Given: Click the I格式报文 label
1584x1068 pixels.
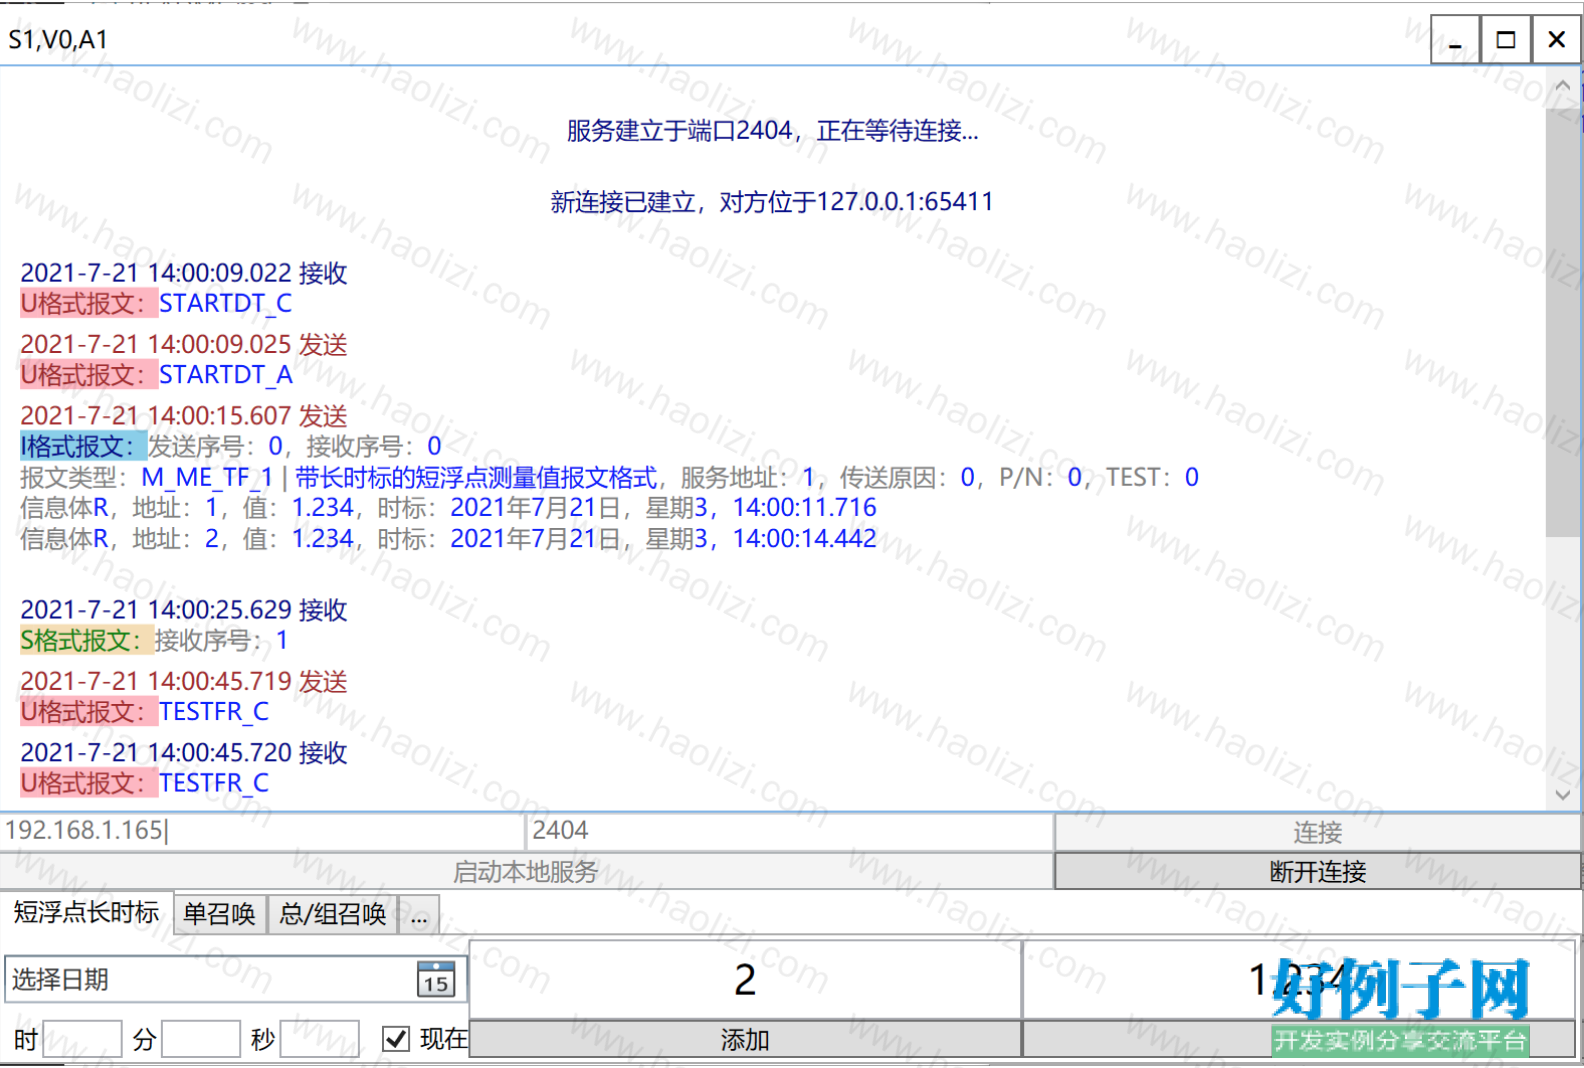Looking at the screenshot, I should coord(83,446).
